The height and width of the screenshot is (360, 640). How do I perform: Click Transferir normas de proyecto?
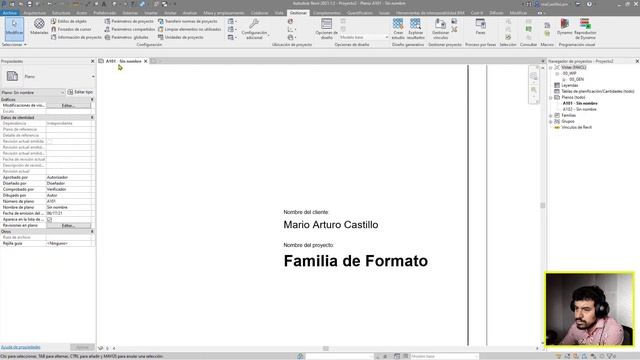188,21
